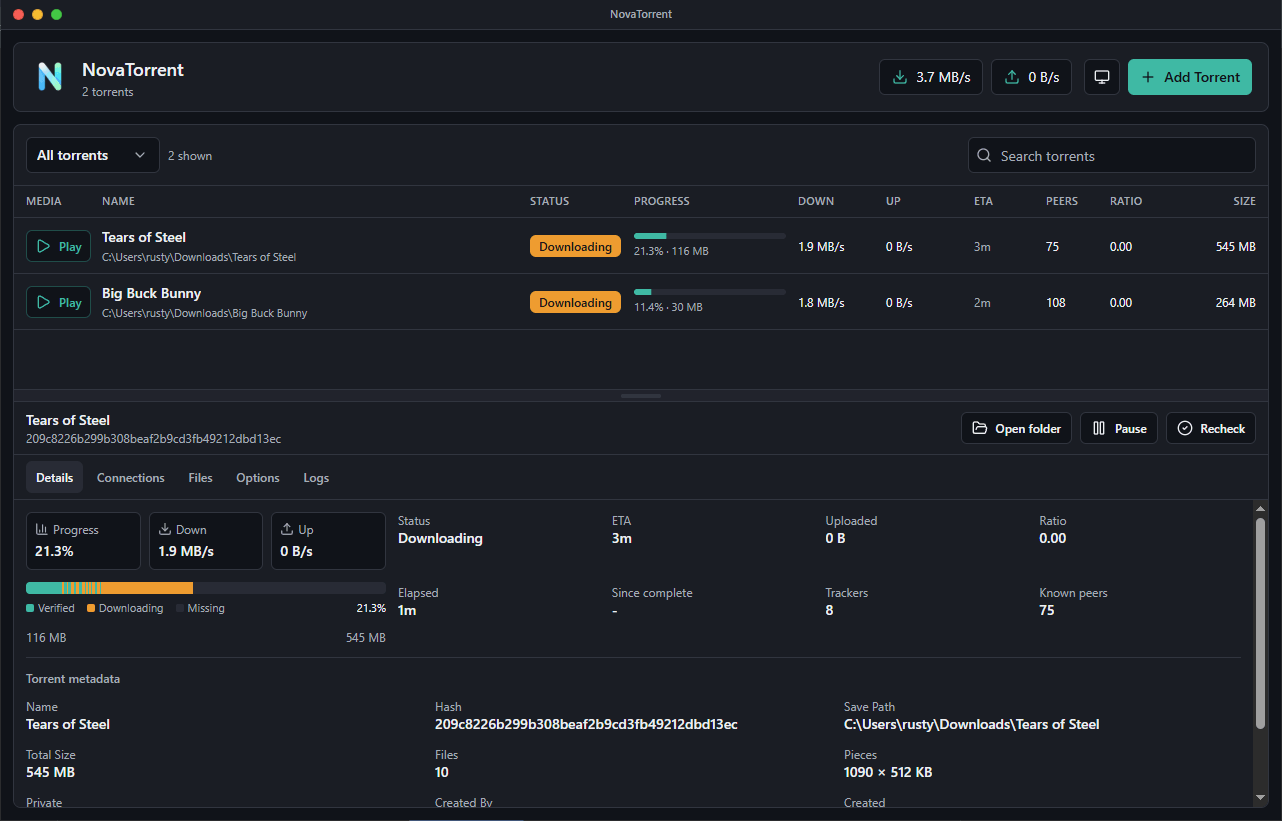Click Big Buck Bunny progress bar in list
The width and height of the screenshot is (1282, 821).
tap(710, 292)
